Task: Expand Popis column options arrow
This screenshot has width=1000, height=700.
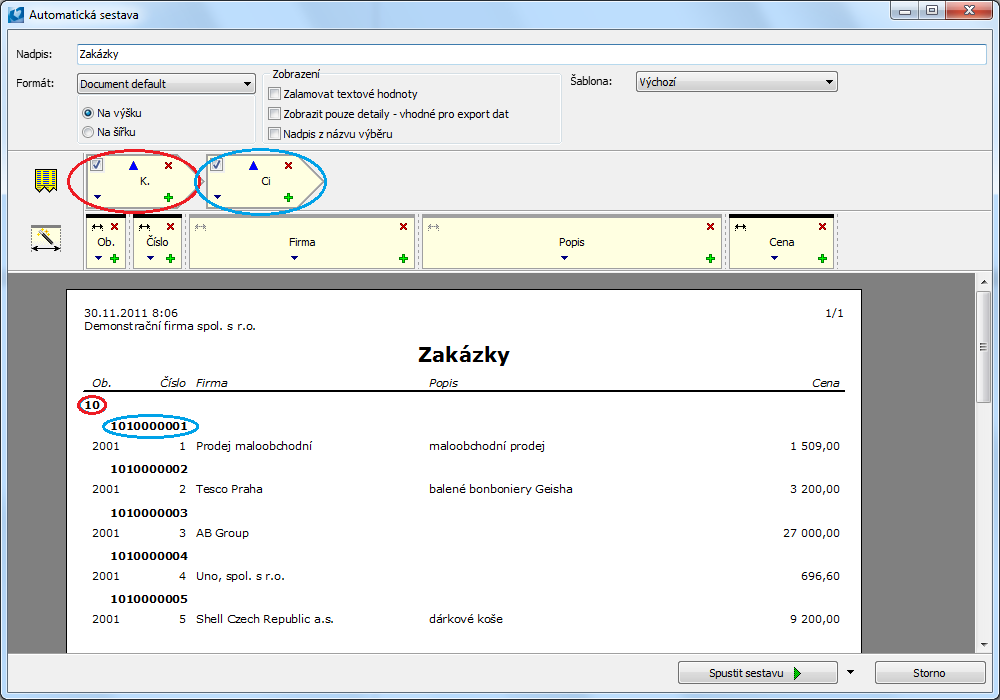Action: coord(564,258)
